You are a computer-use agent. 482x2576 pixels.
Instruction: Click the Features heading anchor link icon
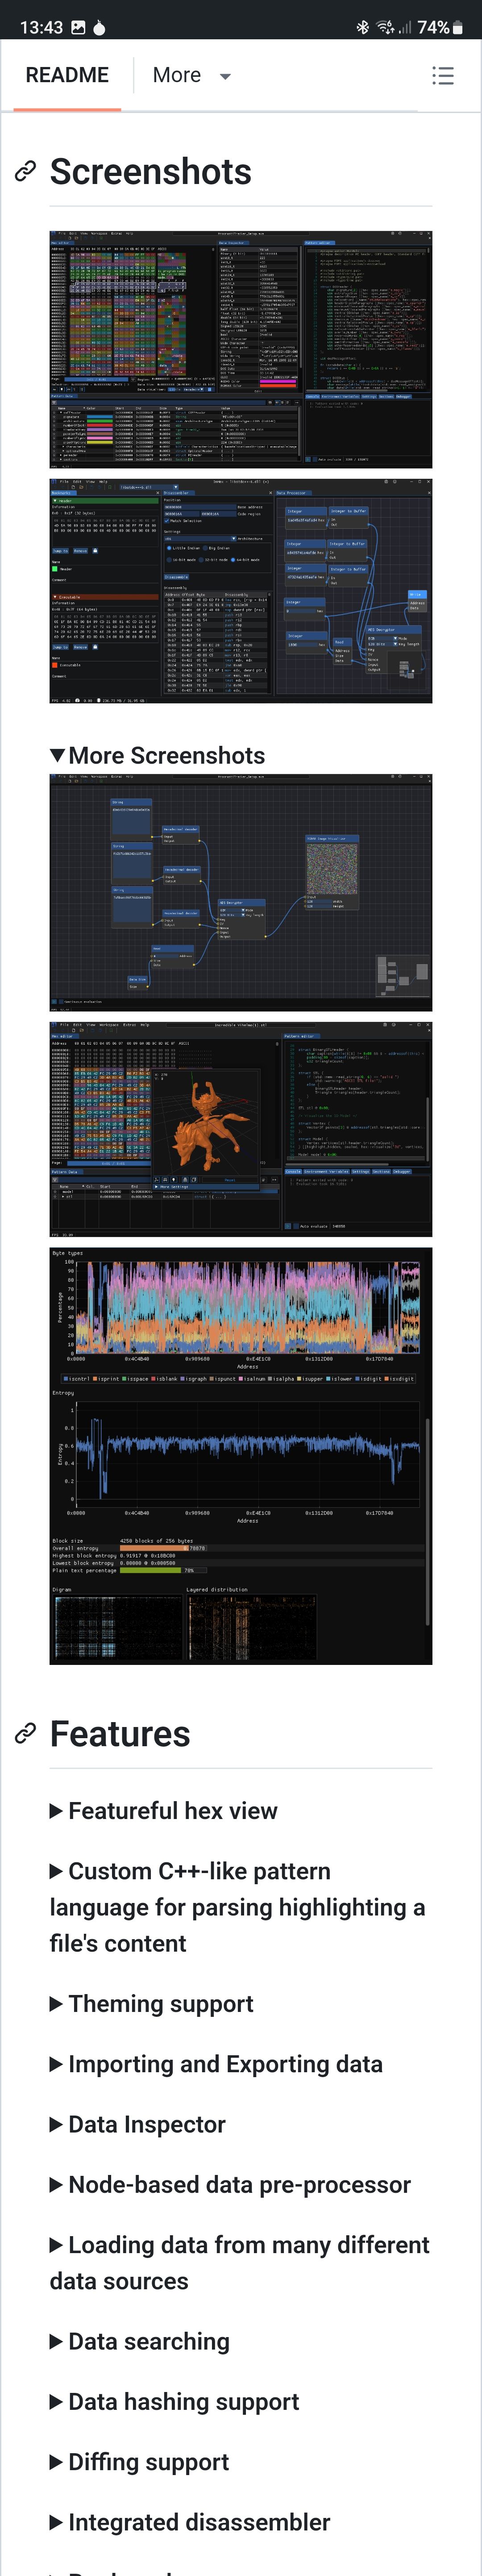tap(25, 1733)
